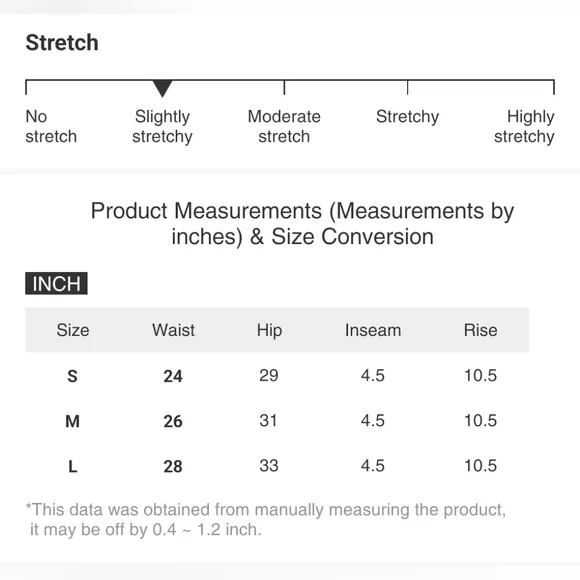This screenshot has height=580, width=580.
Task: Click the Product Measurements heading text
Action: (x=303, y=223)
